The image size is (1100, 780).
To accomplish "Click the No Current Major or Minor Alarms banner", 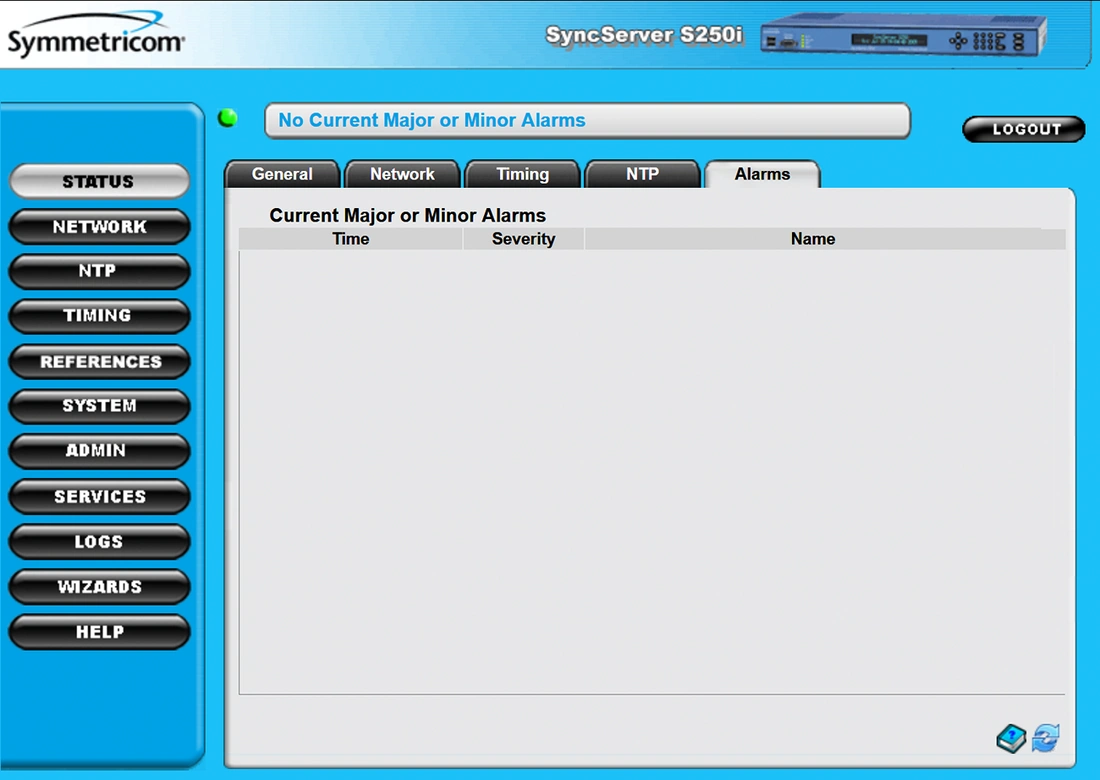I will (587, 121).
